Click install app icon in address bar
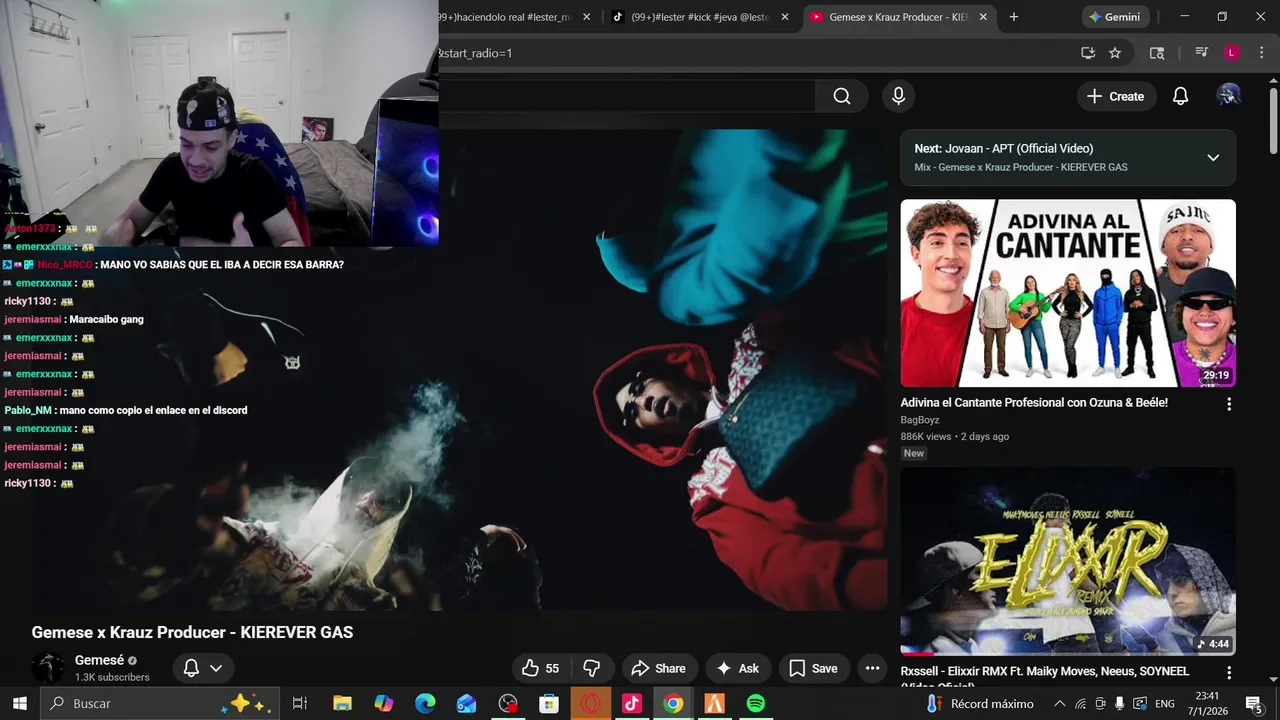 pyautogui.click(x=1088, y=53)
